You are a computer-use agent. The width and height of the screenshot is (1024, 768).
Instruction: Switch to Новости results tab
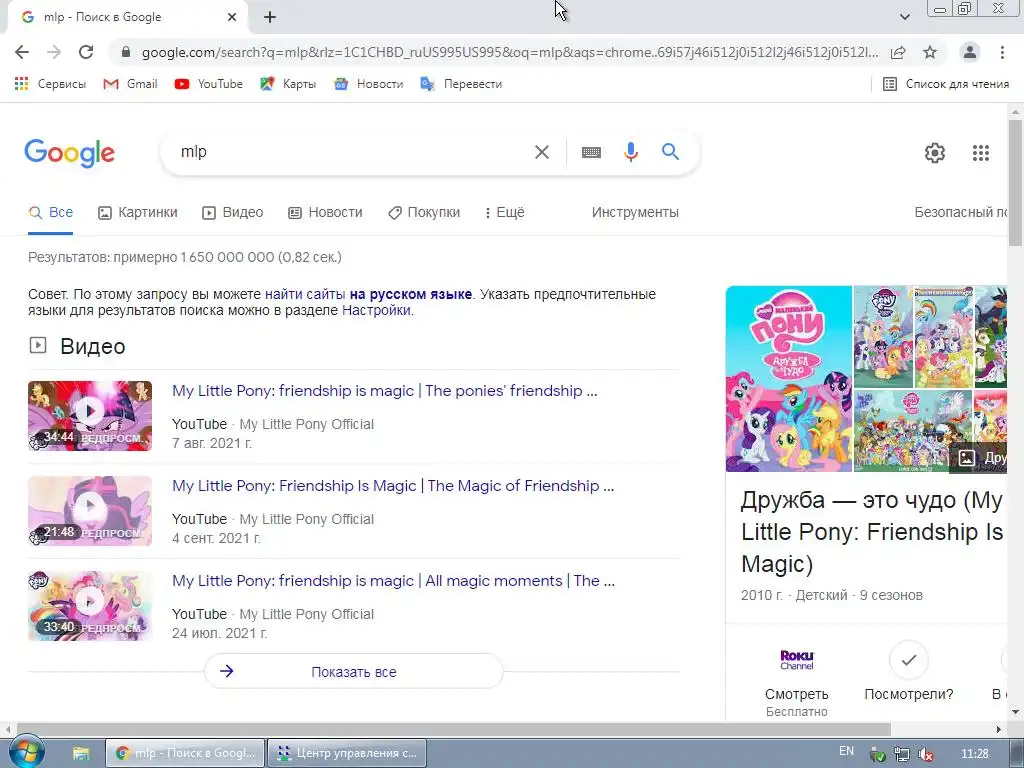(x=325, y=212)
